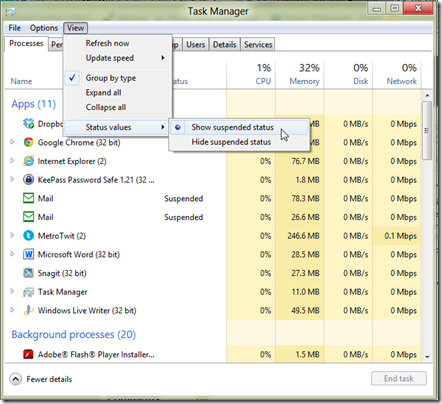Screen dimensions: 442x404
Task: Click the 76.7 MB memory value
Action: click(x=305, y=161)
